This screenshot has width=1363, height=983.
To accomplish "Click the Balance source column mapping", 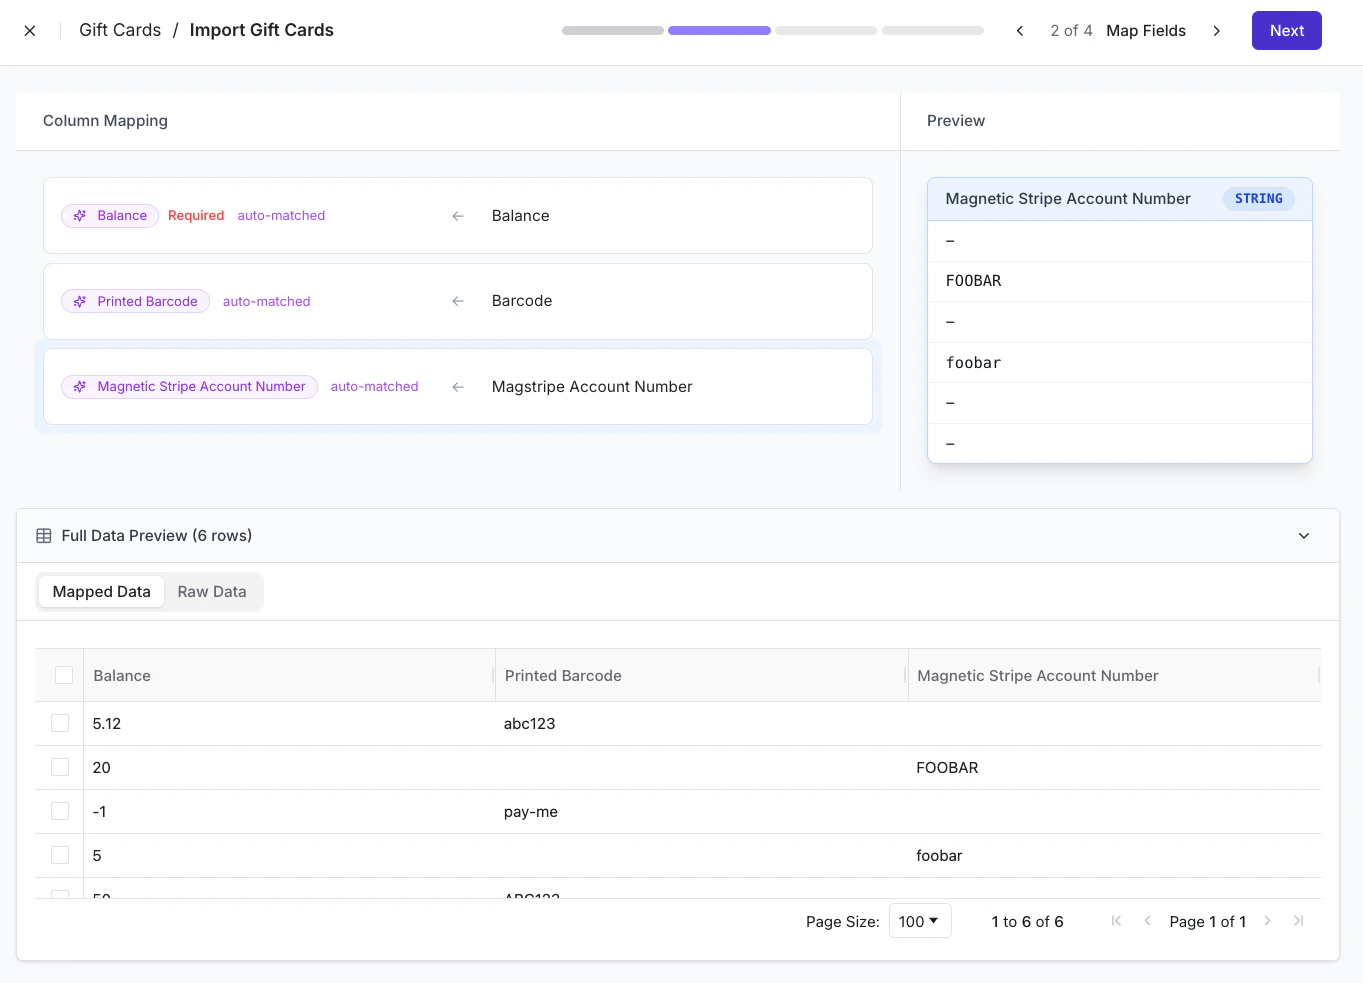I will pyautogui.click(x=520, y=216).
